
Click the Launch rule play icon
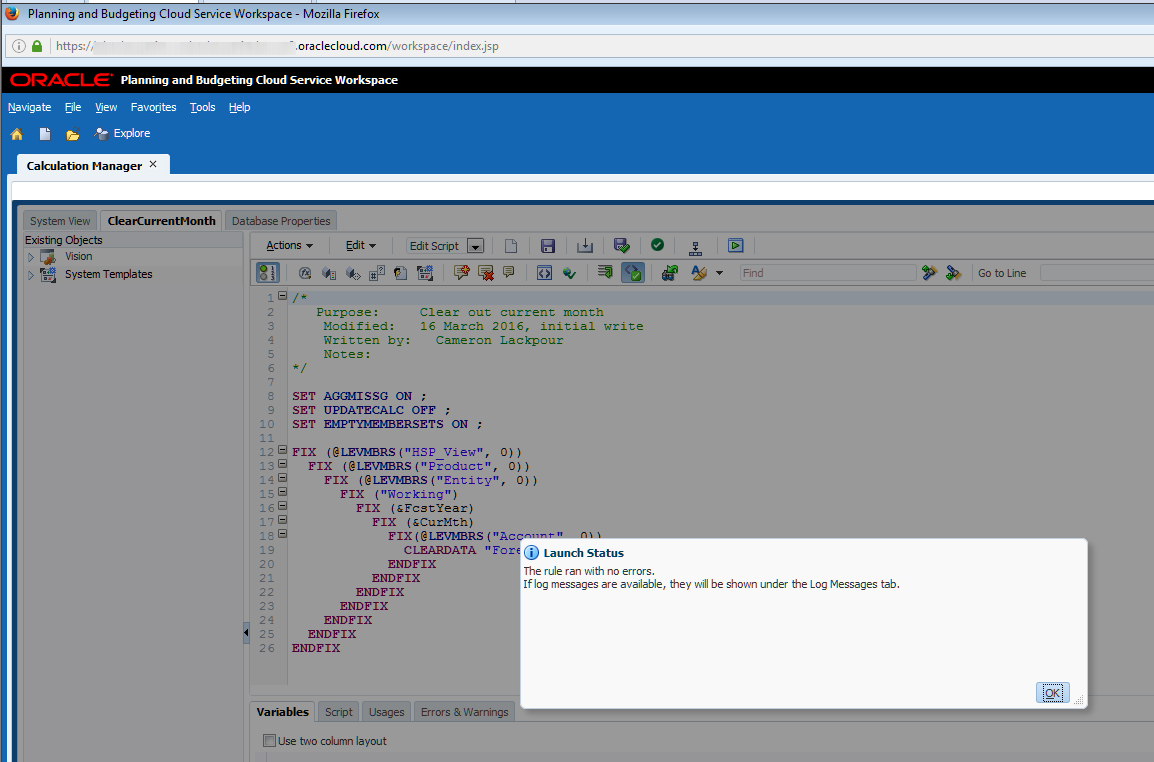tap(735, 246)
